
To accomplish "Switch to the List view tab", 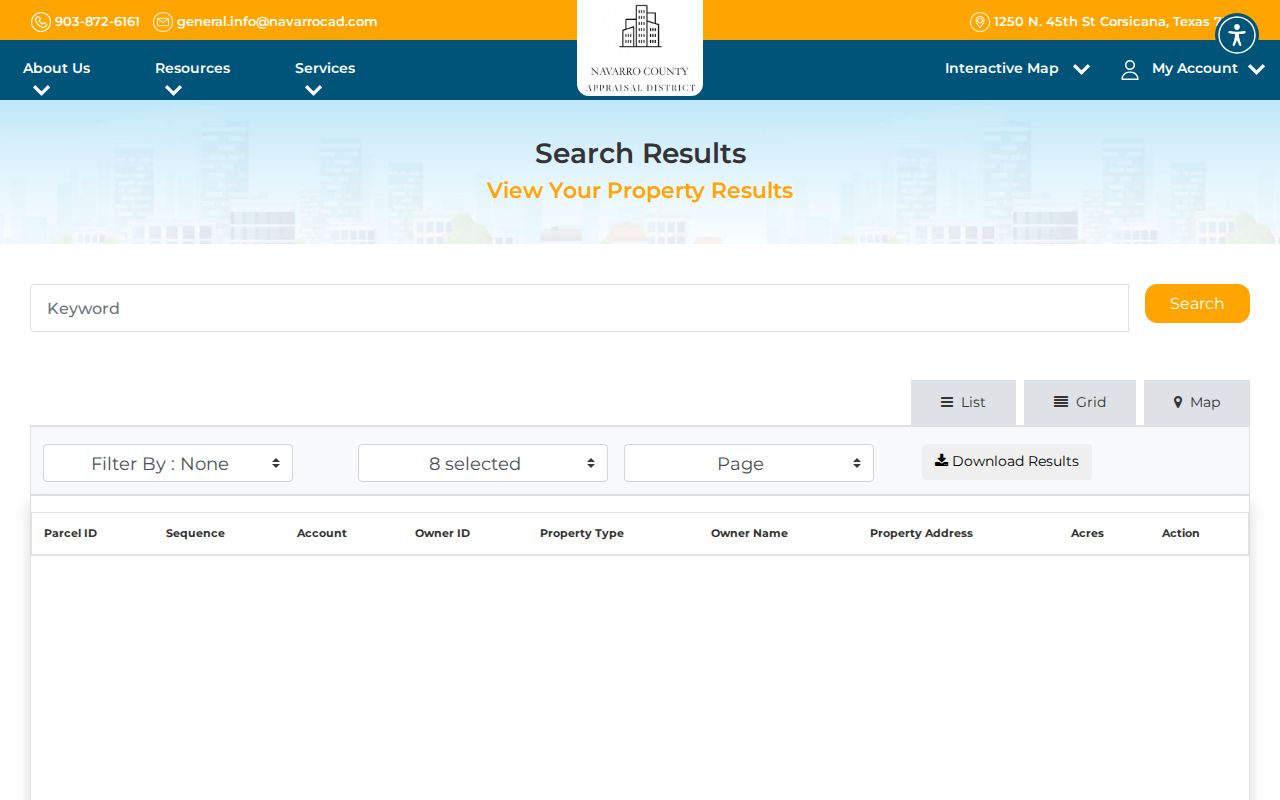I will (963, 402).
